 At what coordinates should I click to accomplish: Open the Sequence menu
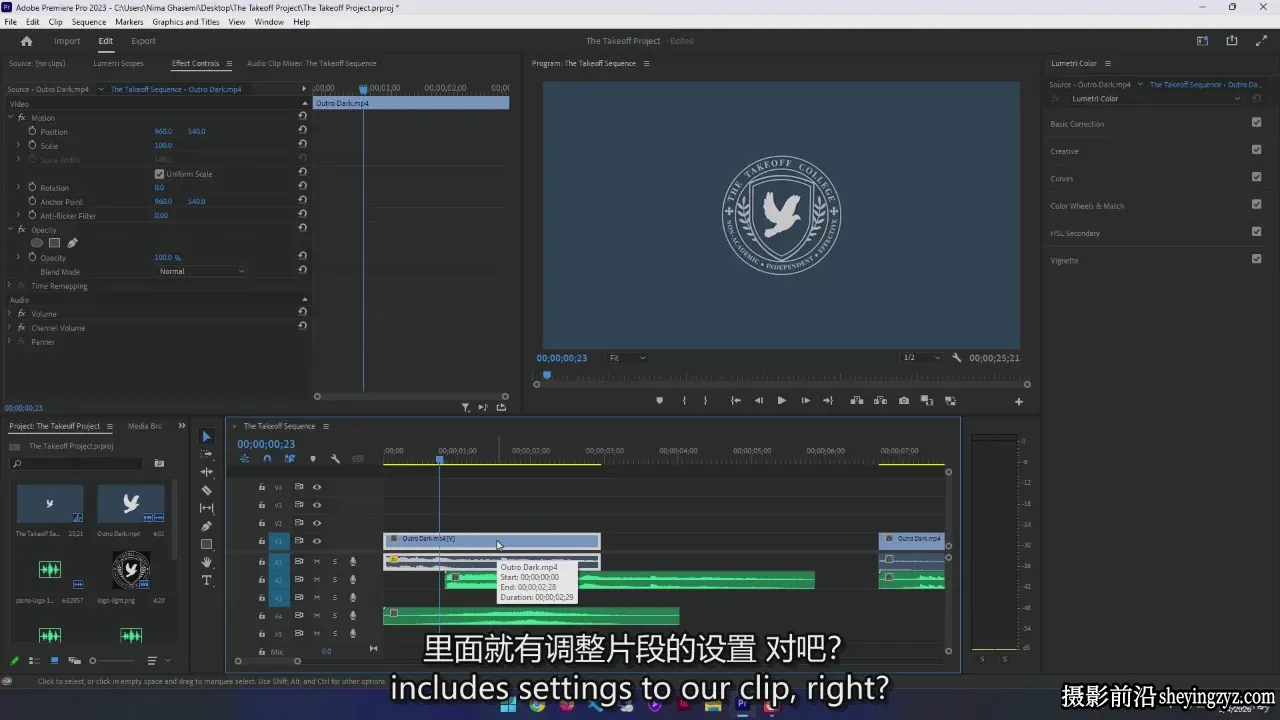click(89, 22)
